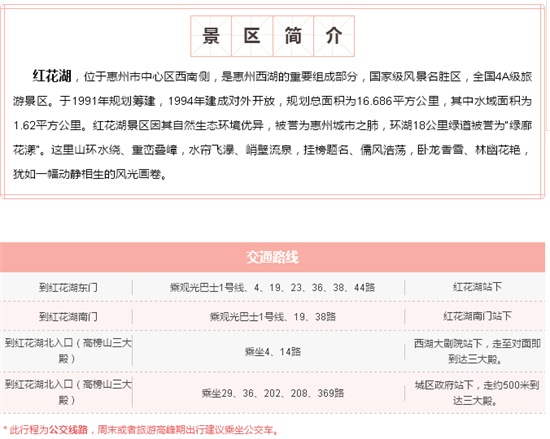Click the red 公交线路 highlighted text
The image size is (550, 439).
tap(68, 430)
